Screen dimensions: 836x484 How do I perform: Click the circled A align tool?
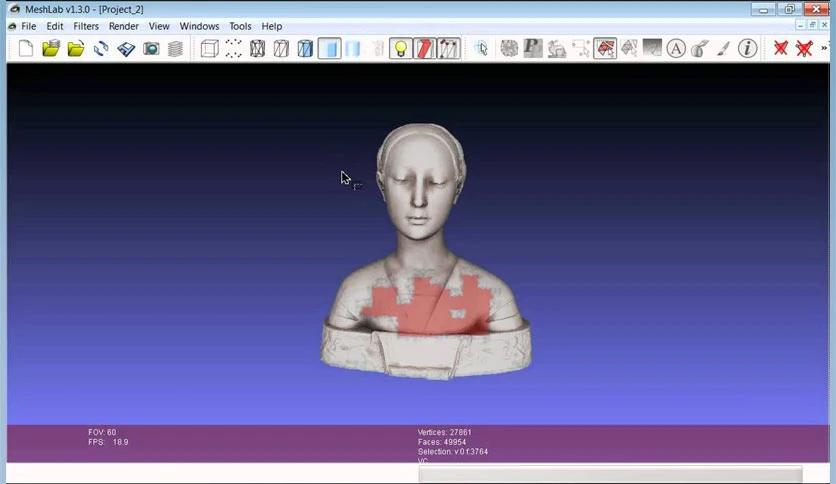(676, 49)
